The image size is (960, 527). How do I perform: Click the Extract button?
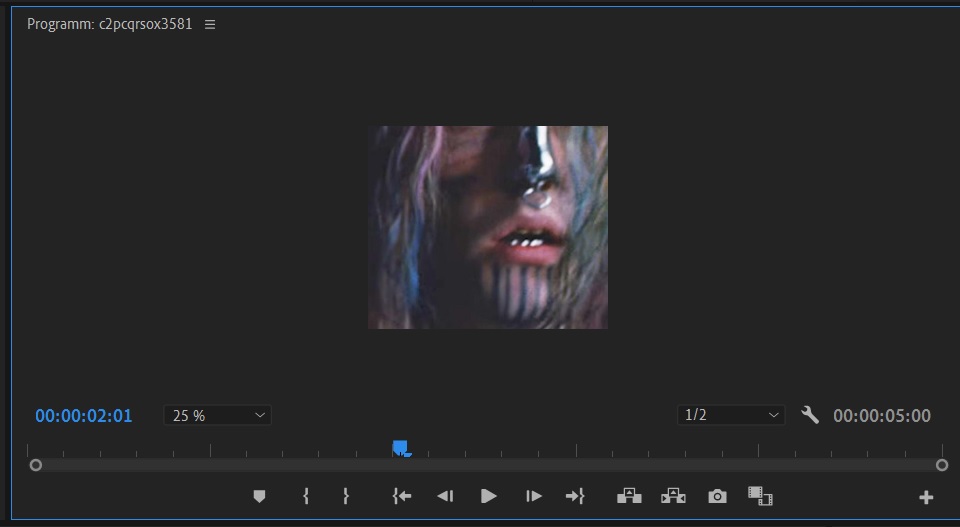coord(673,496)
